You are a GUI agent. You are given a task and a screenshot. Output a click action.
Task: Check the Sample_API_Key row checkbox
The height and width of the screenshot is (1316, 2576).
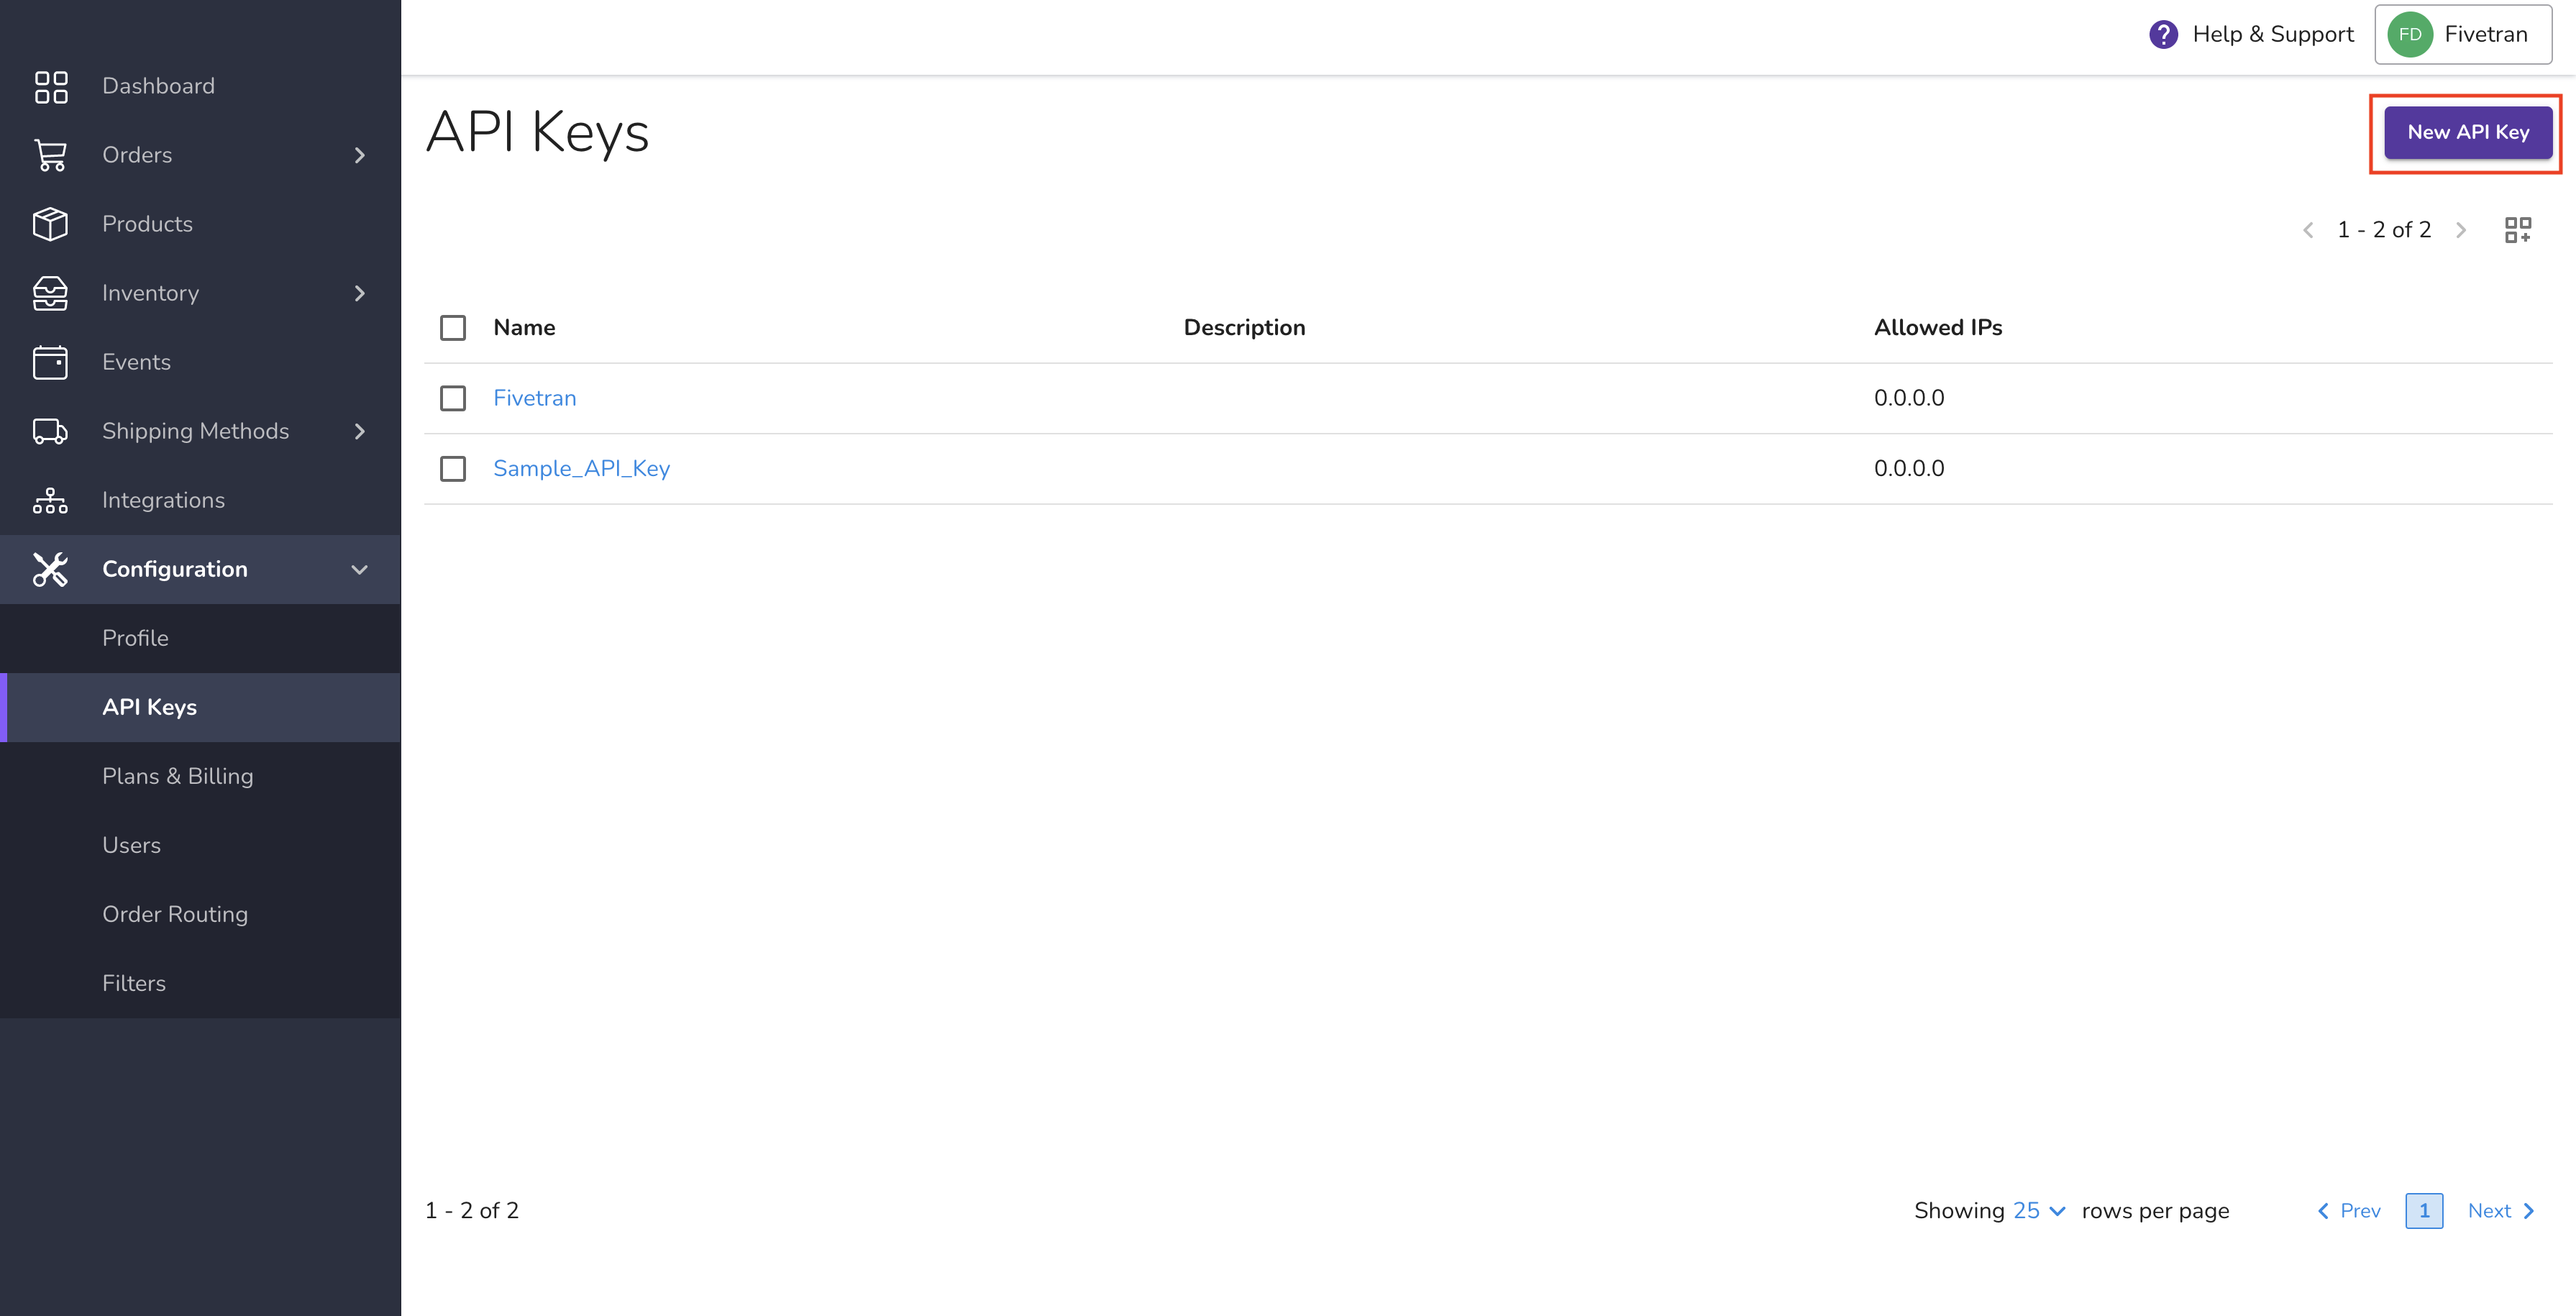[453, 469]
